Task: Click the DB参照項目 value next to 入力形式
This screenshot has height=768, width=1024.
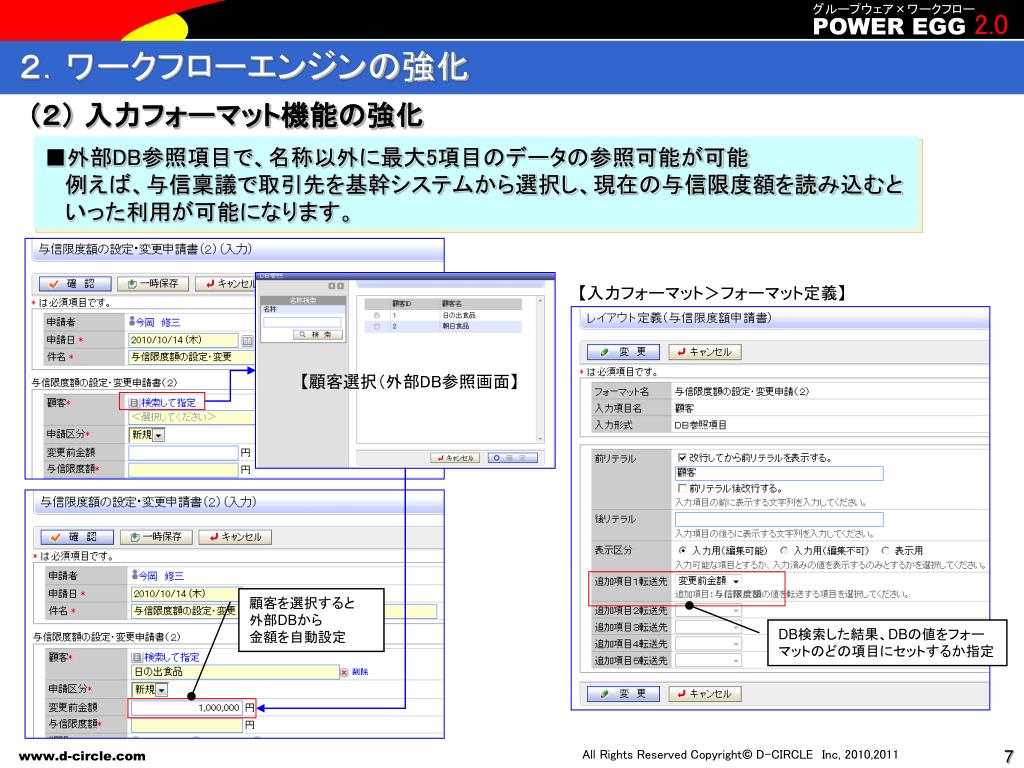Action: point(701,425)
